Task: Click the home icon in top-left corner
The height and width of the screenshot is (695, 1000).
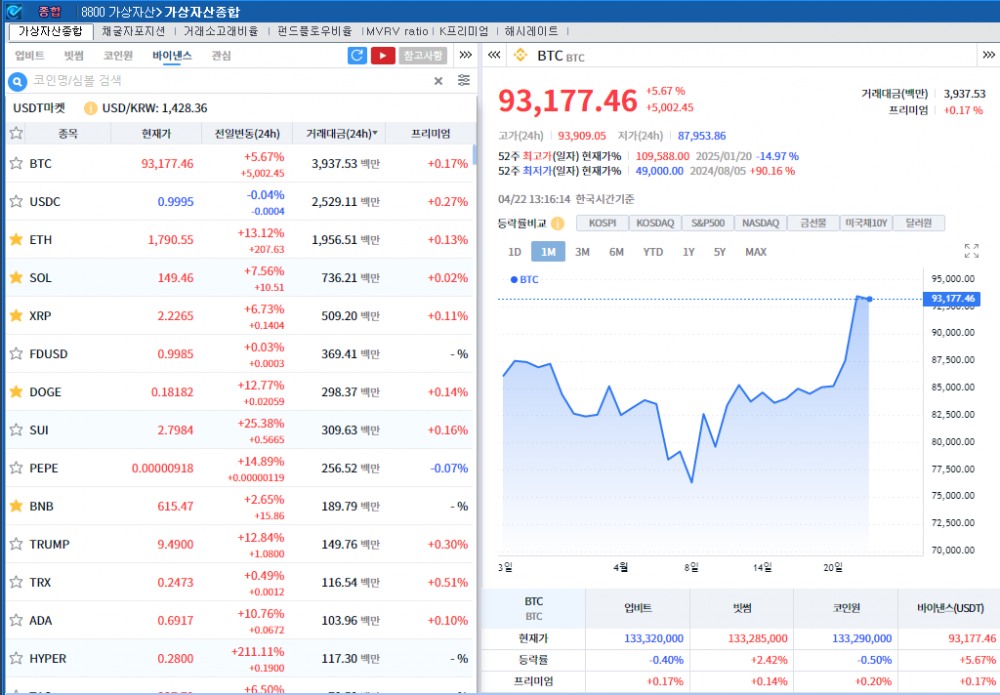Action: point(12,11)
